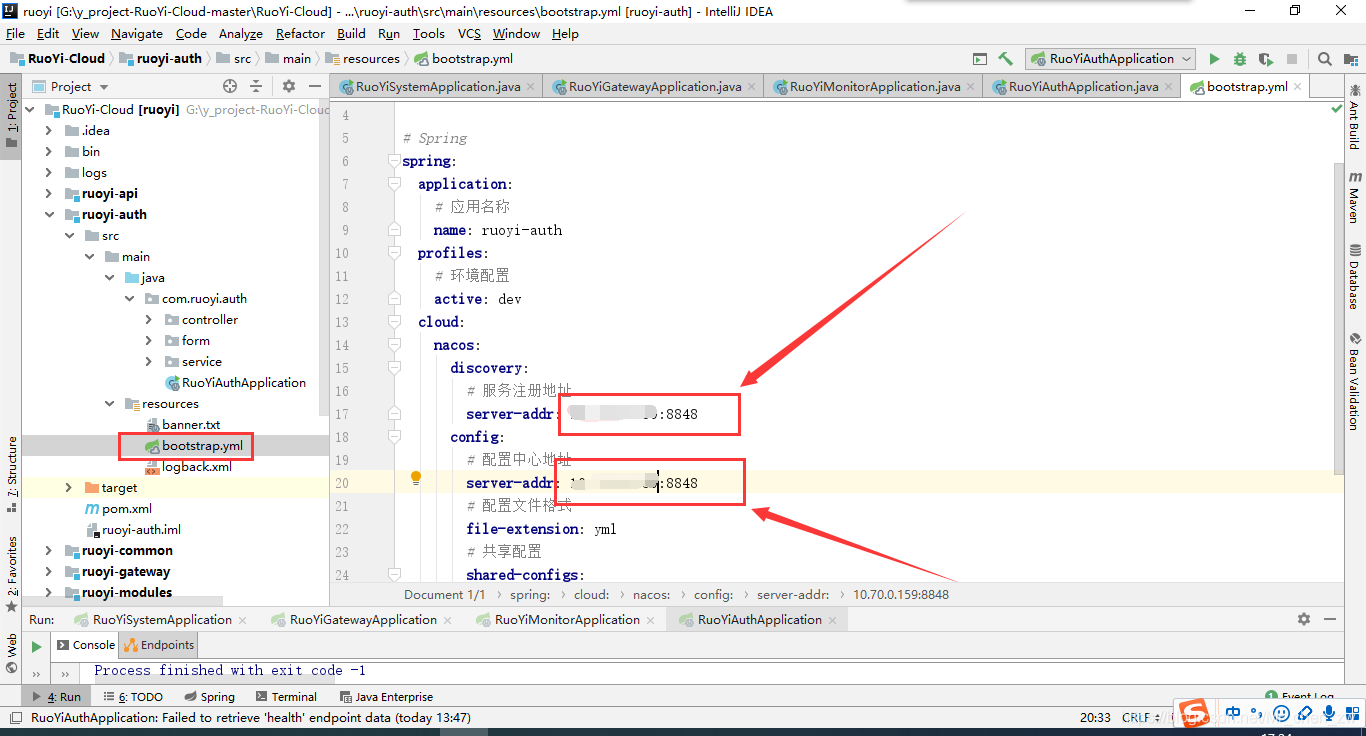Click yellow light bulb intention on line 20
Screen dimensions: 1366x736
[416, 479]
